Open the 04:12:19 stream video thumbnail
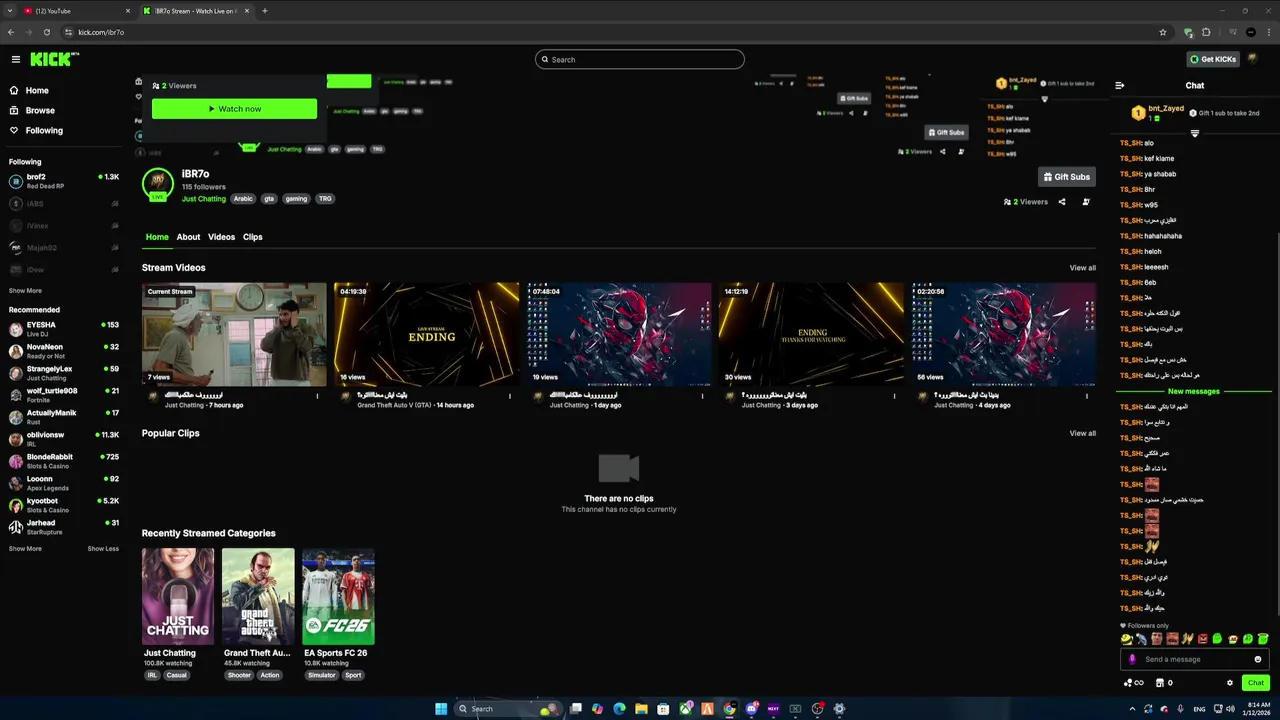Screen dimensions: 1280x720 click(811, 334)
